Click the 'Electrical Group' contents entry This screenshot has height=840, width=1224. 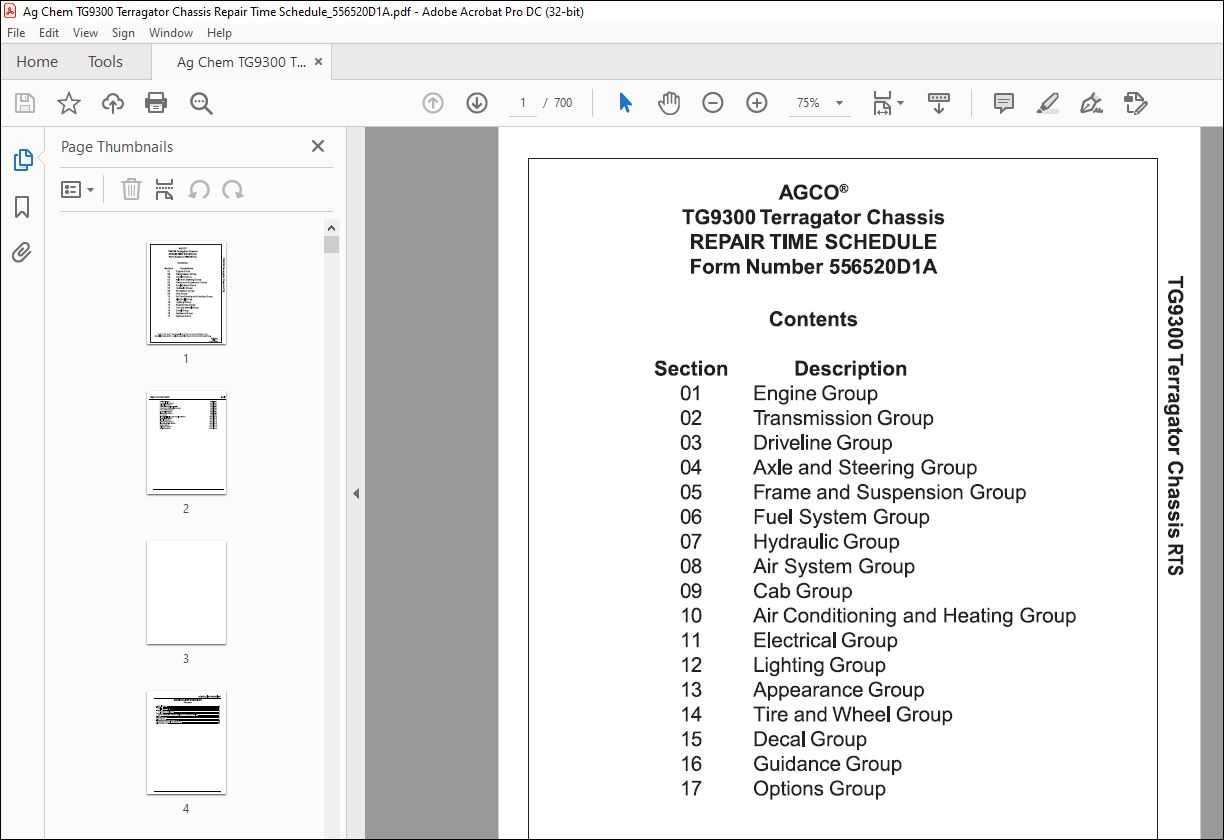tap(825, 641)
